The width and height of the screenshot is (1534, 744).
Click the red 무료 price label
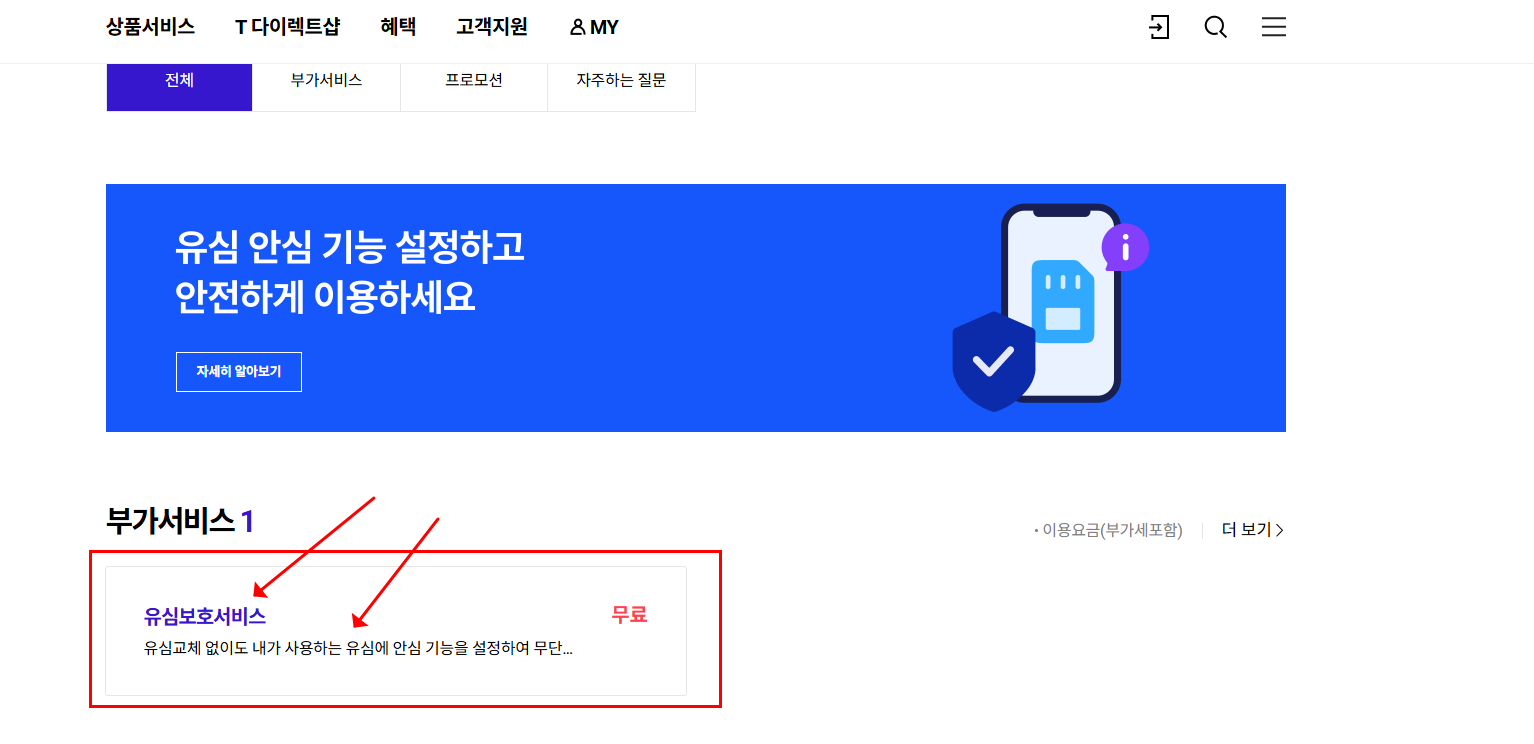point(629,615)
